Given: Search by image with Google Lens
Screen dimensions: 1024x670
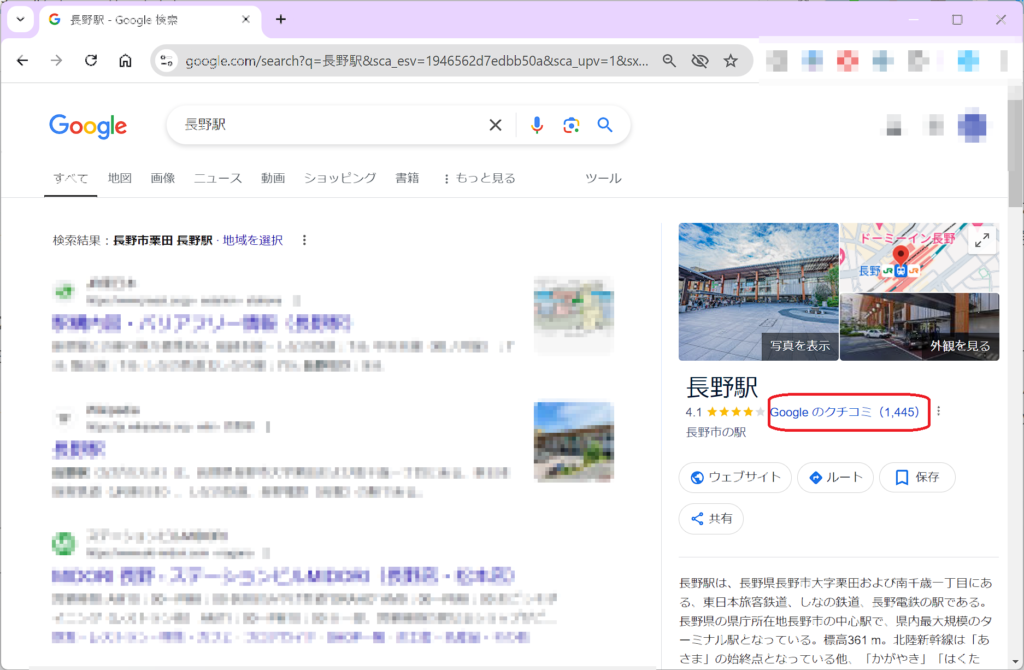Looking at the screenshot, I should (571, 125).
